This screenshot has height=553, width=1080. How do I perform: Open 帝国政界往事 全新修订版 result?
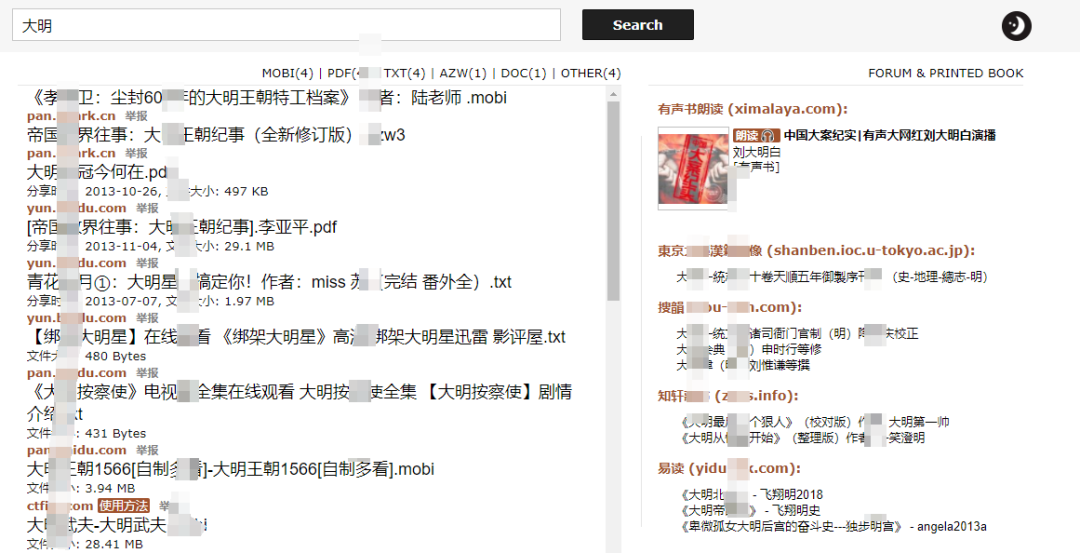(x=216, y=135)
